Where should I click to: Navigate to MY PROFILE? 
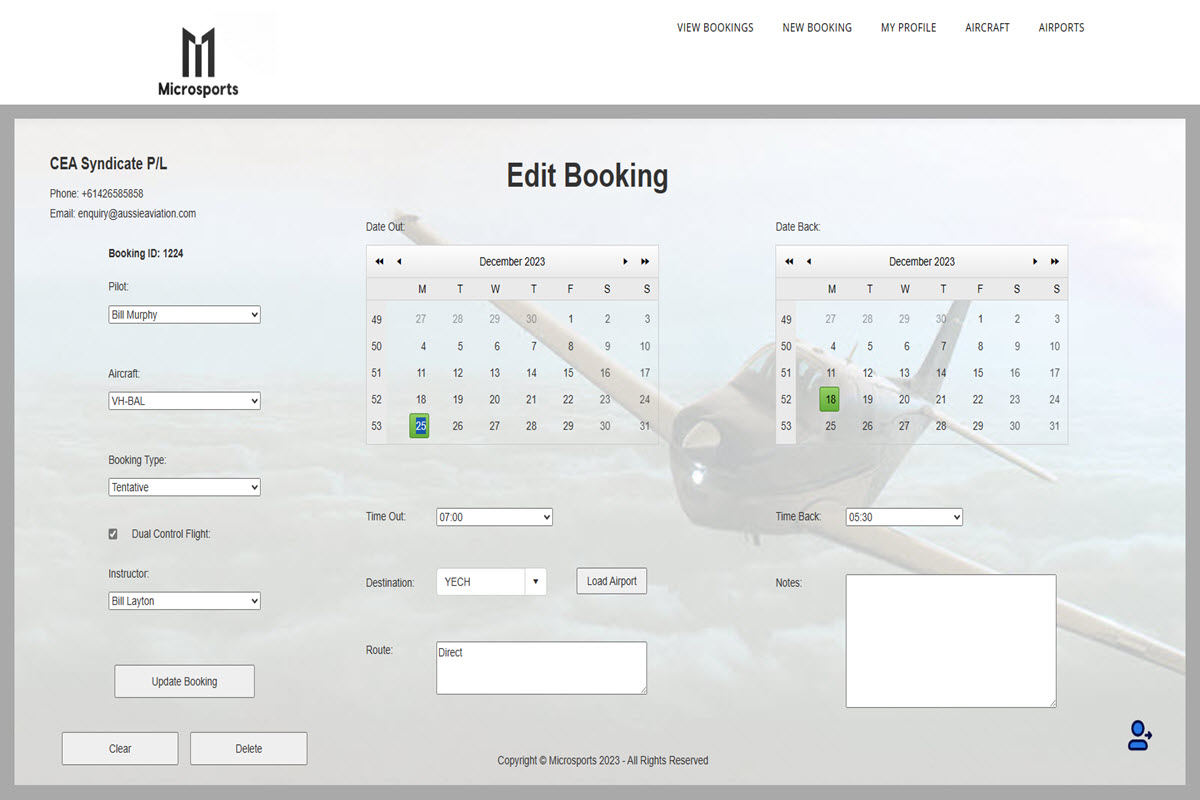(x=908, y=27)
